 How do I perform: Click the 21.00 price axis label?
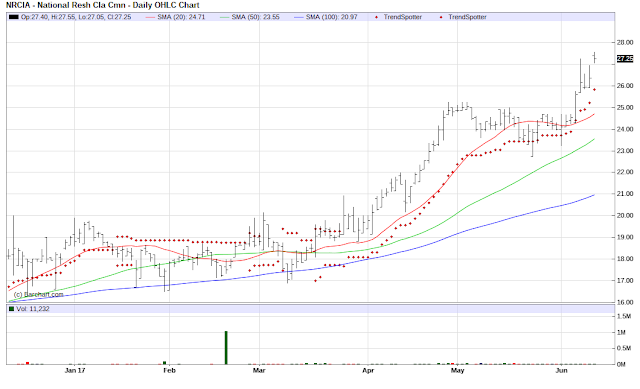point(625,194)
